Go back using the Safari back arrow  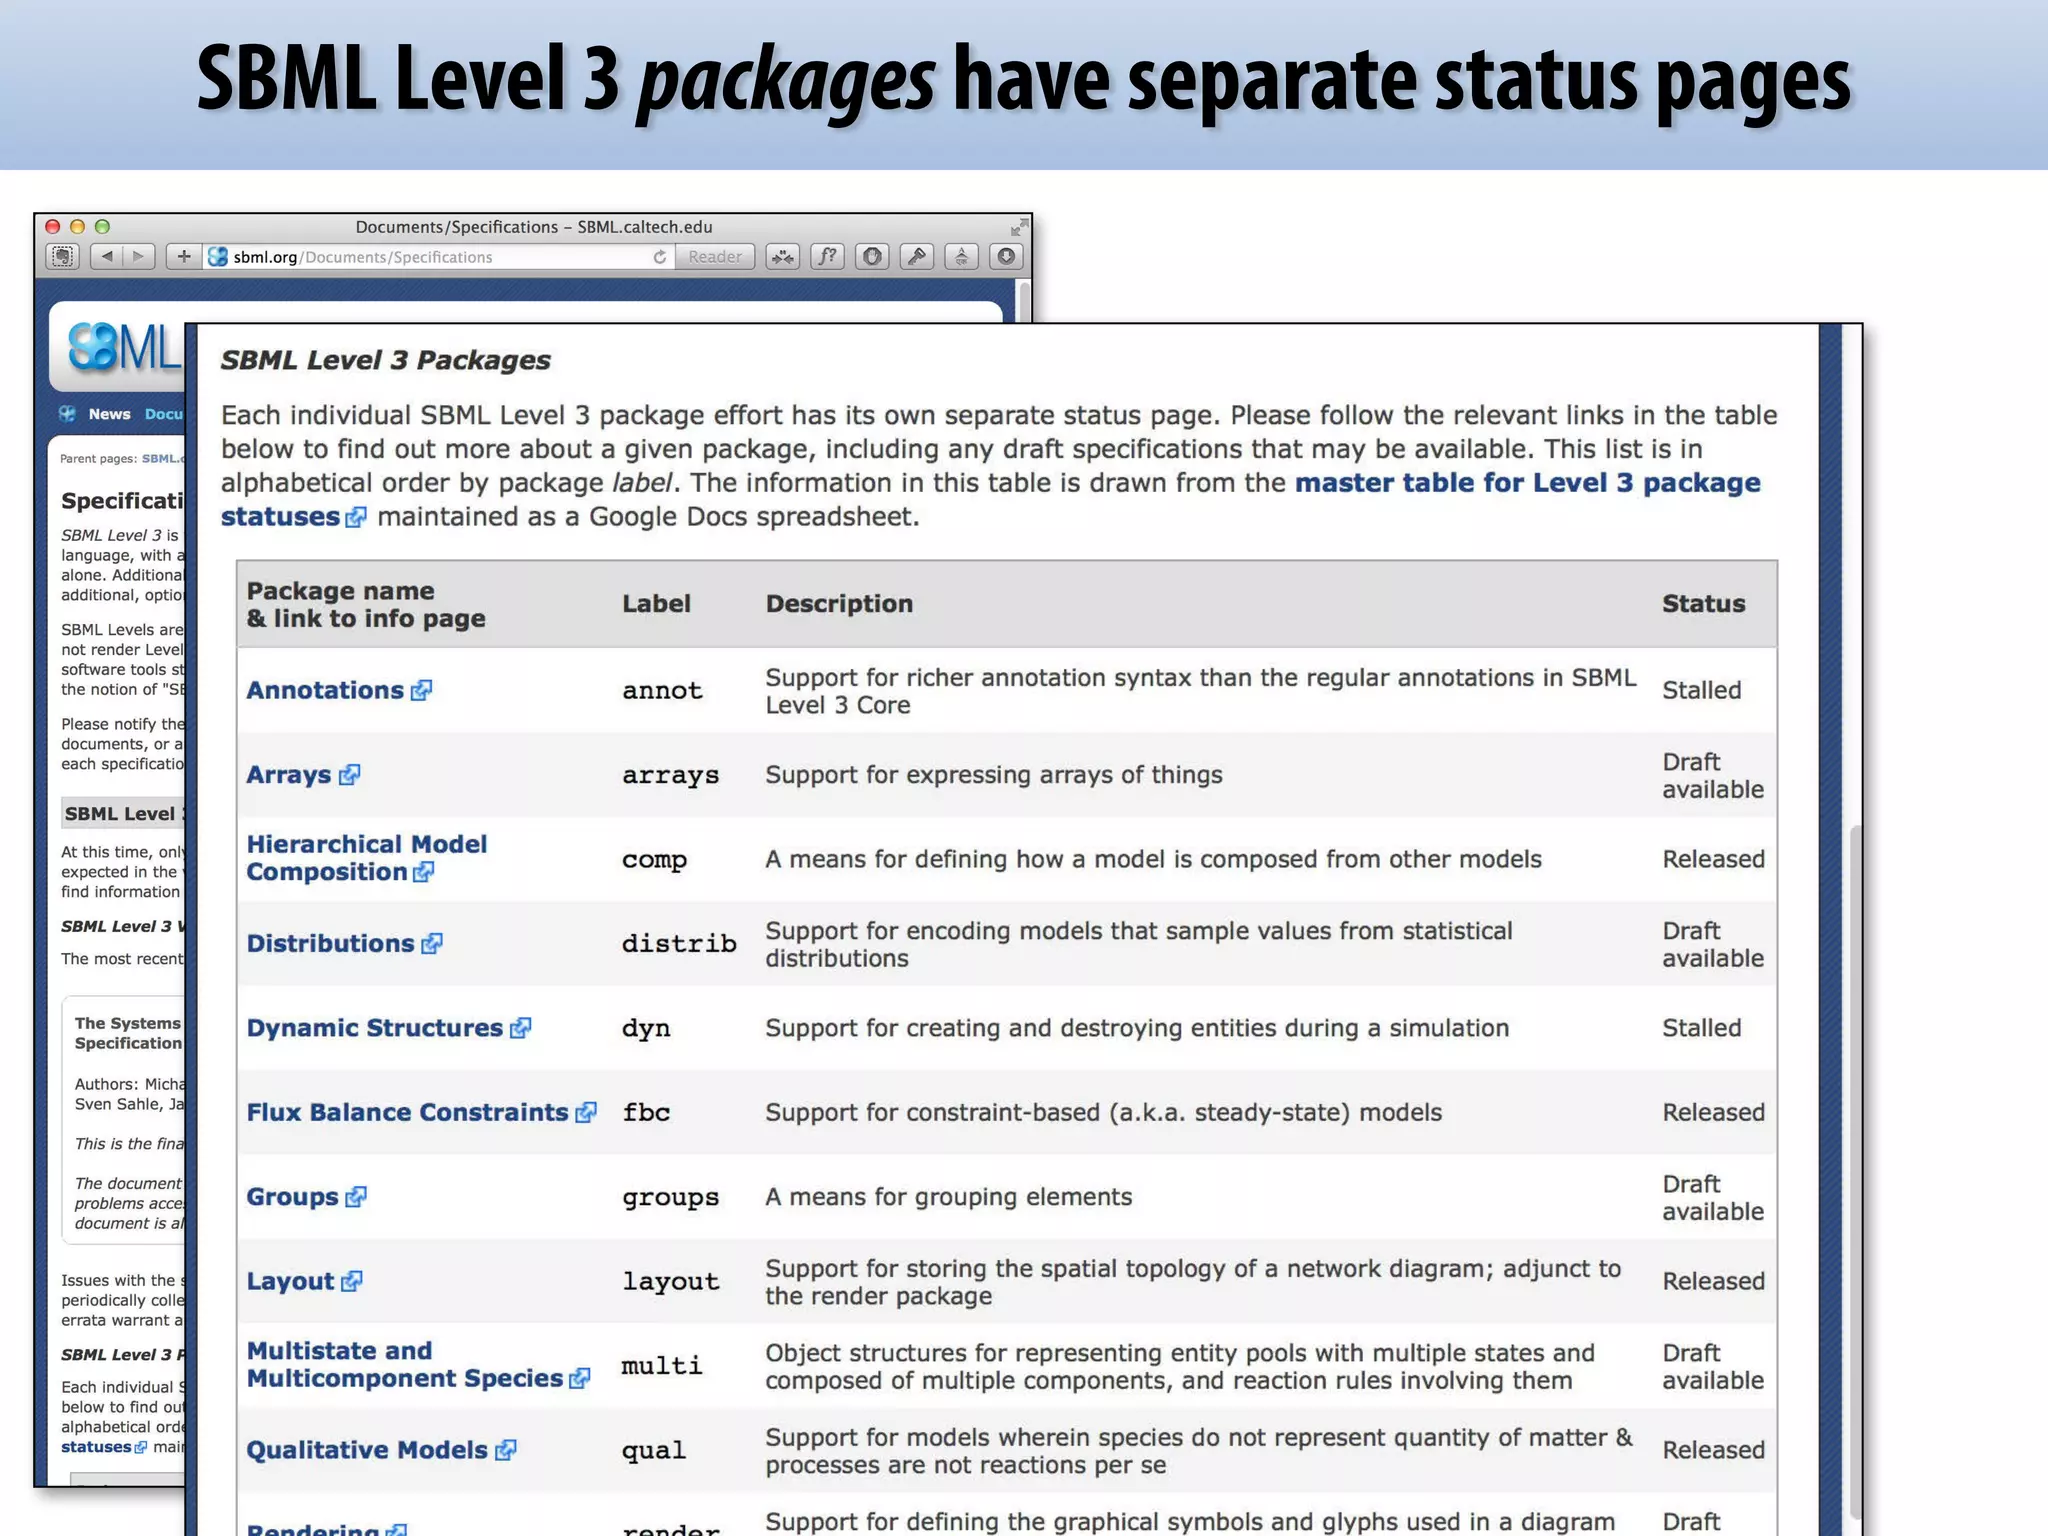coord(107,257)
